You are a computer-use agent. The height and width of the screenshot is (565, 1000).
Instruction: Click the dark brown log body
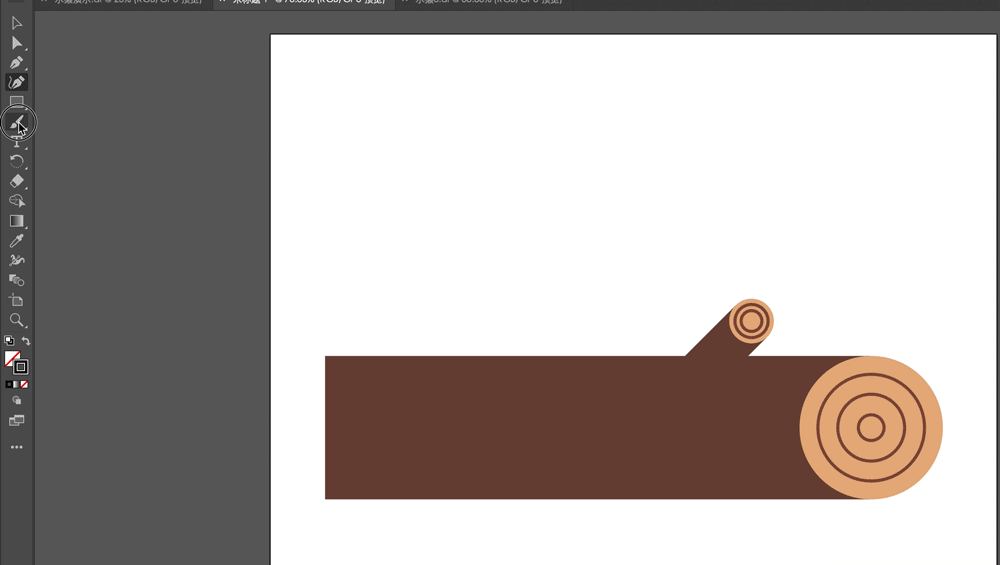point(561,427)
